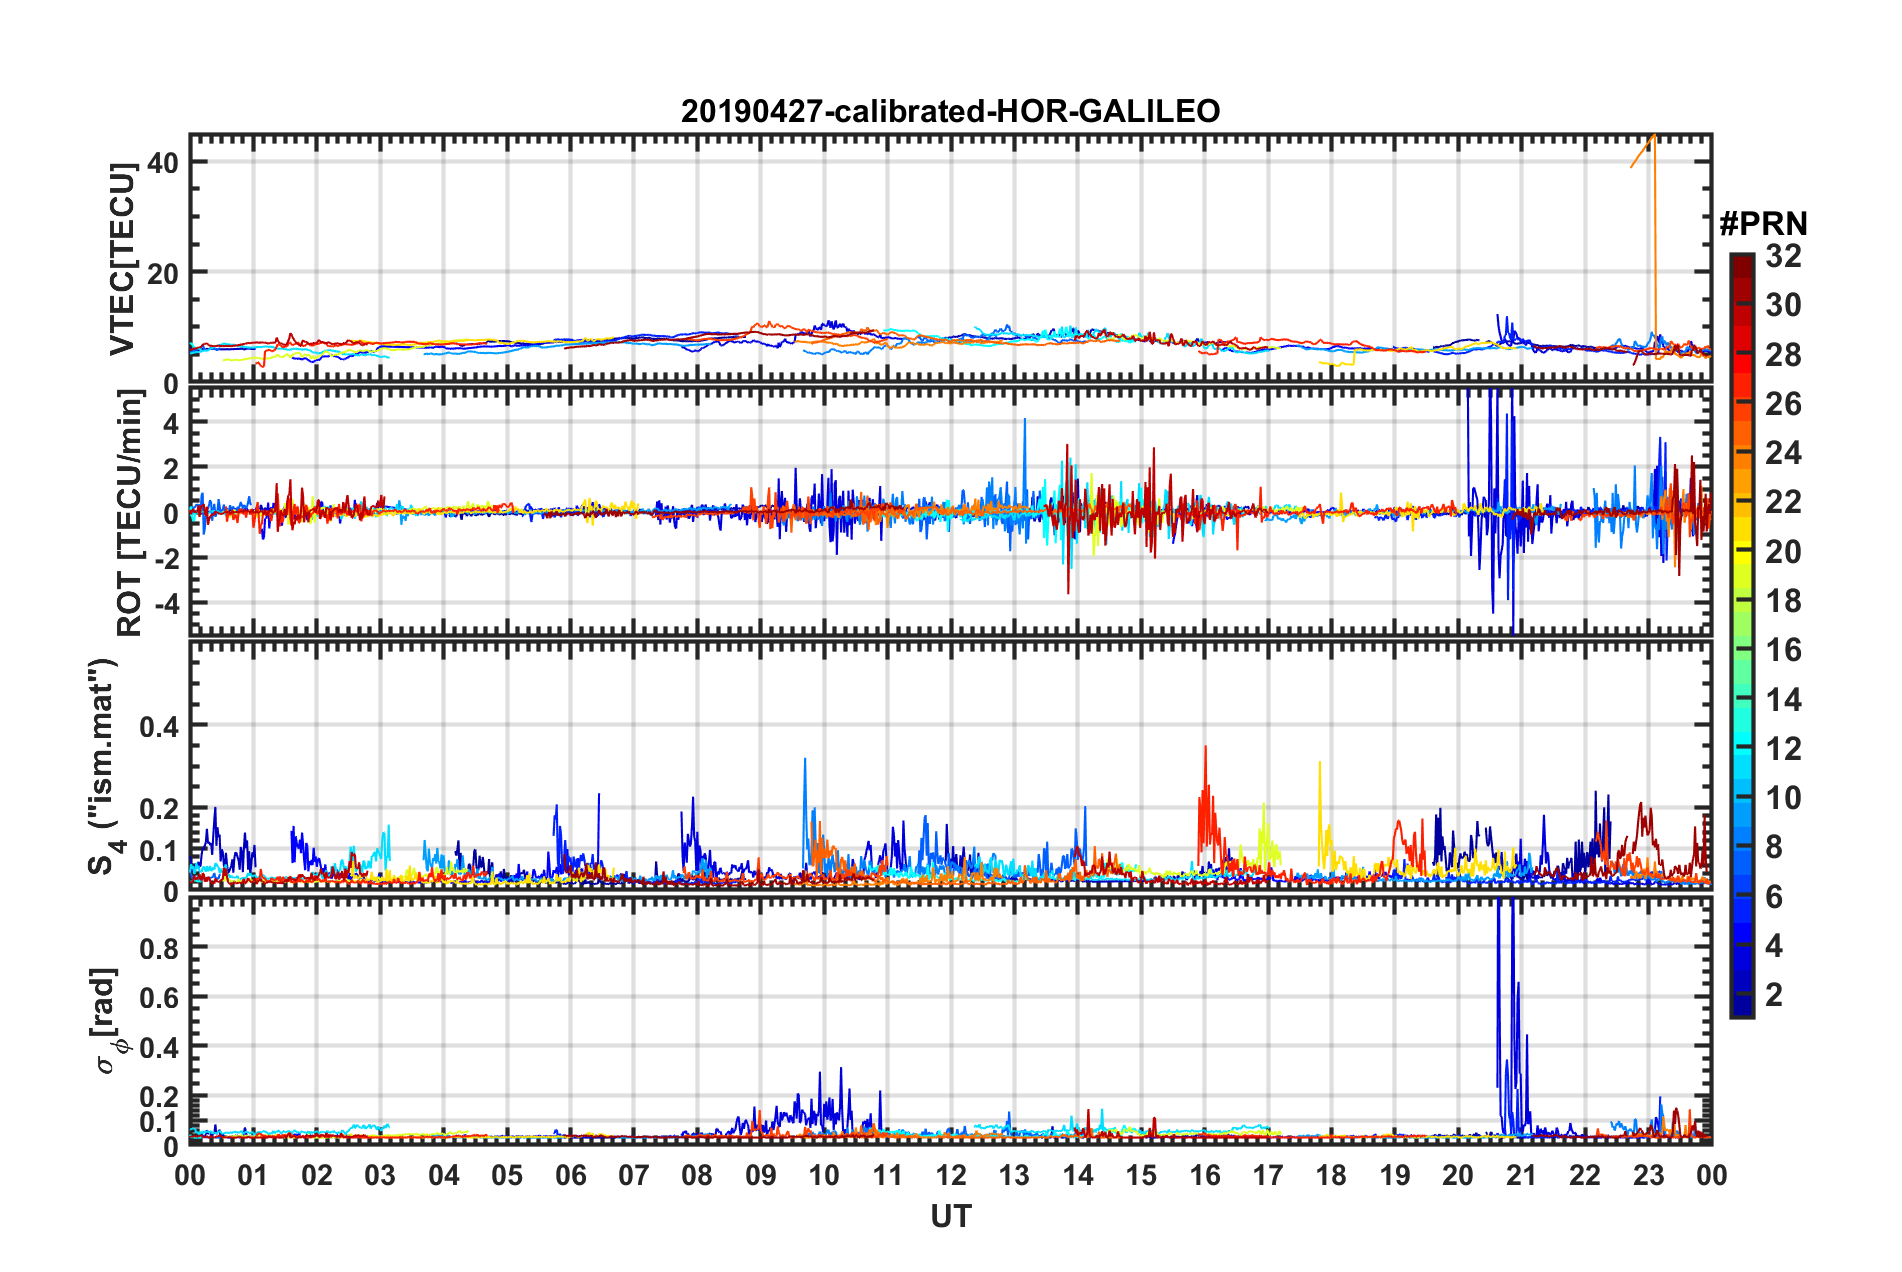Screen dimensions: 1902x1272
Task: Click the VTEC y-axis tick 40
Action: tap(162, 162)
